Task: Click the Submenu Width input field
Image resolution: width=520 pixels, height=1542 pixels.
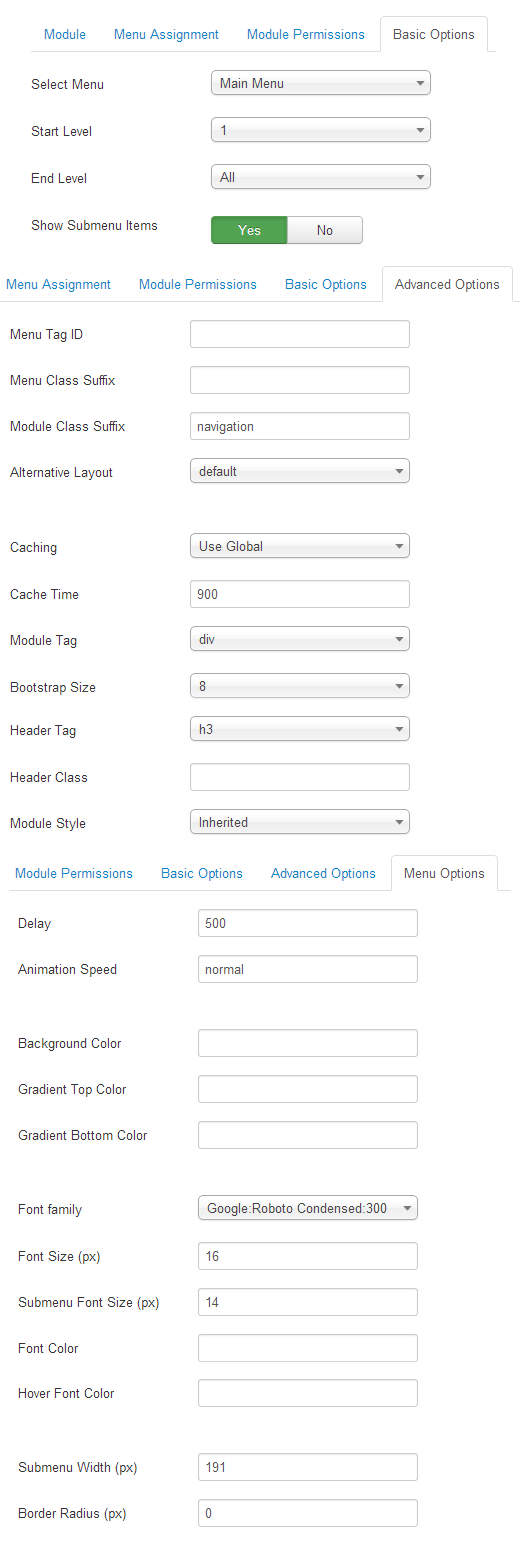Action: [308, 1467]
